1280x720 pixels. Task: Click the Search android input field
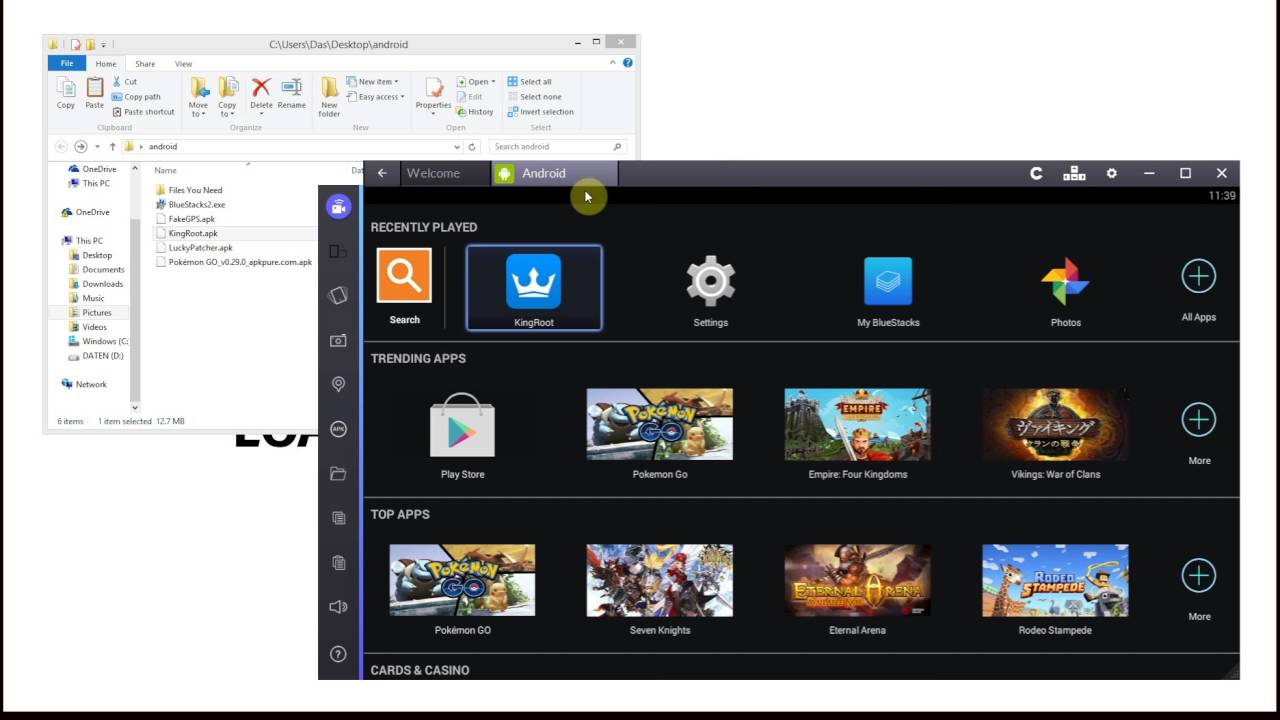559,146
